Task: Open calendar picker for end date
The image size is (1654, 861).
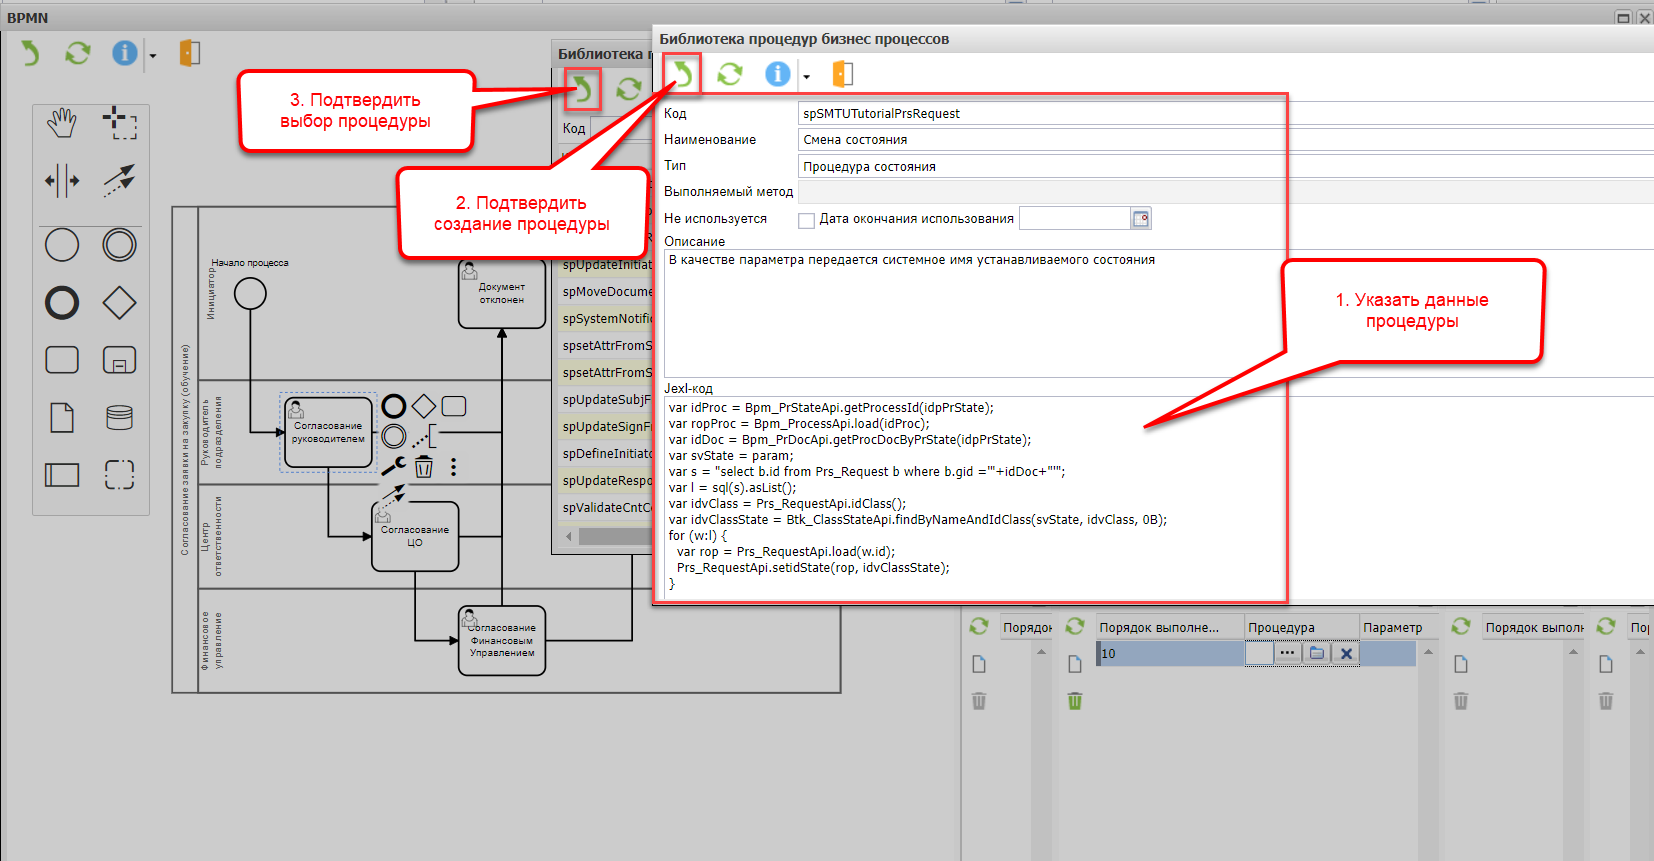Action: pos(1140,219)
